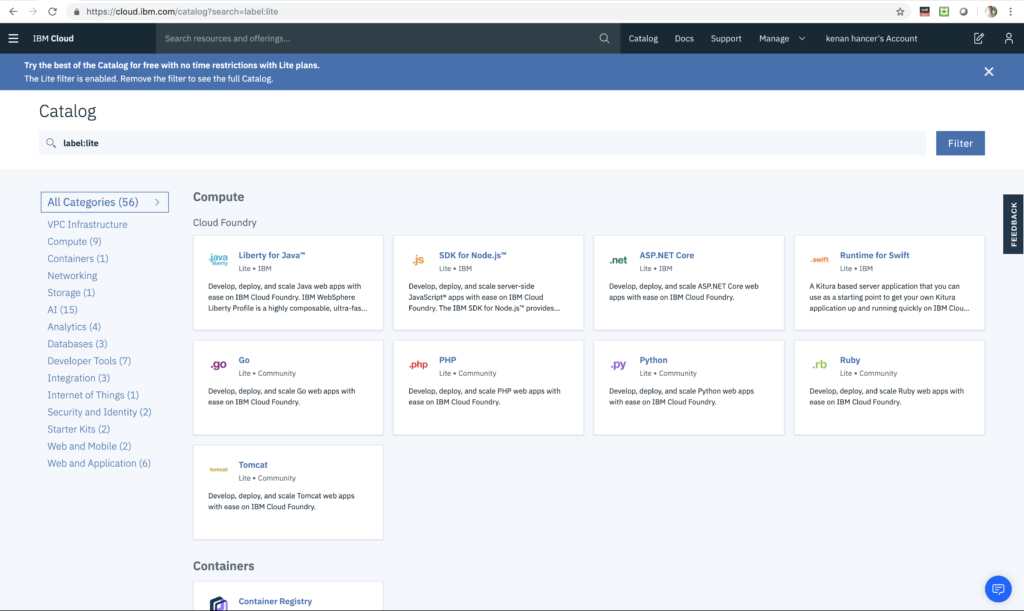This screenshot has width=1024, height=611.
Task: Click the .net ASP.NET Core logo
Action: pyautogui.click(x=618, y=260)
